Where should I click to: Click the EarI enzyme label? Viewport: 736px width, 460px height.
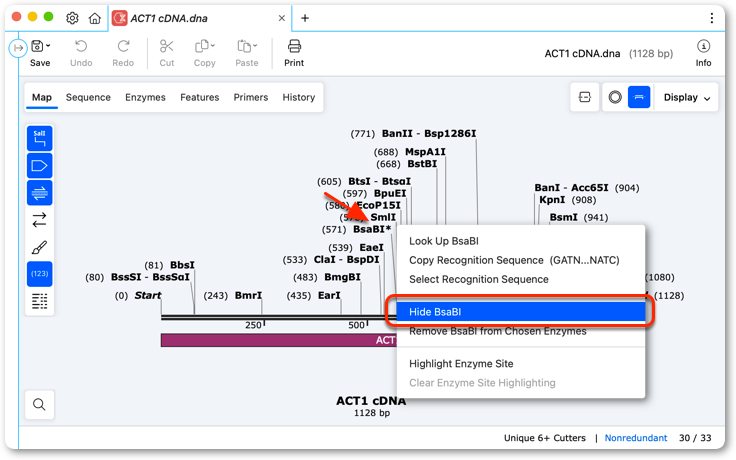(x=329, y=295)
